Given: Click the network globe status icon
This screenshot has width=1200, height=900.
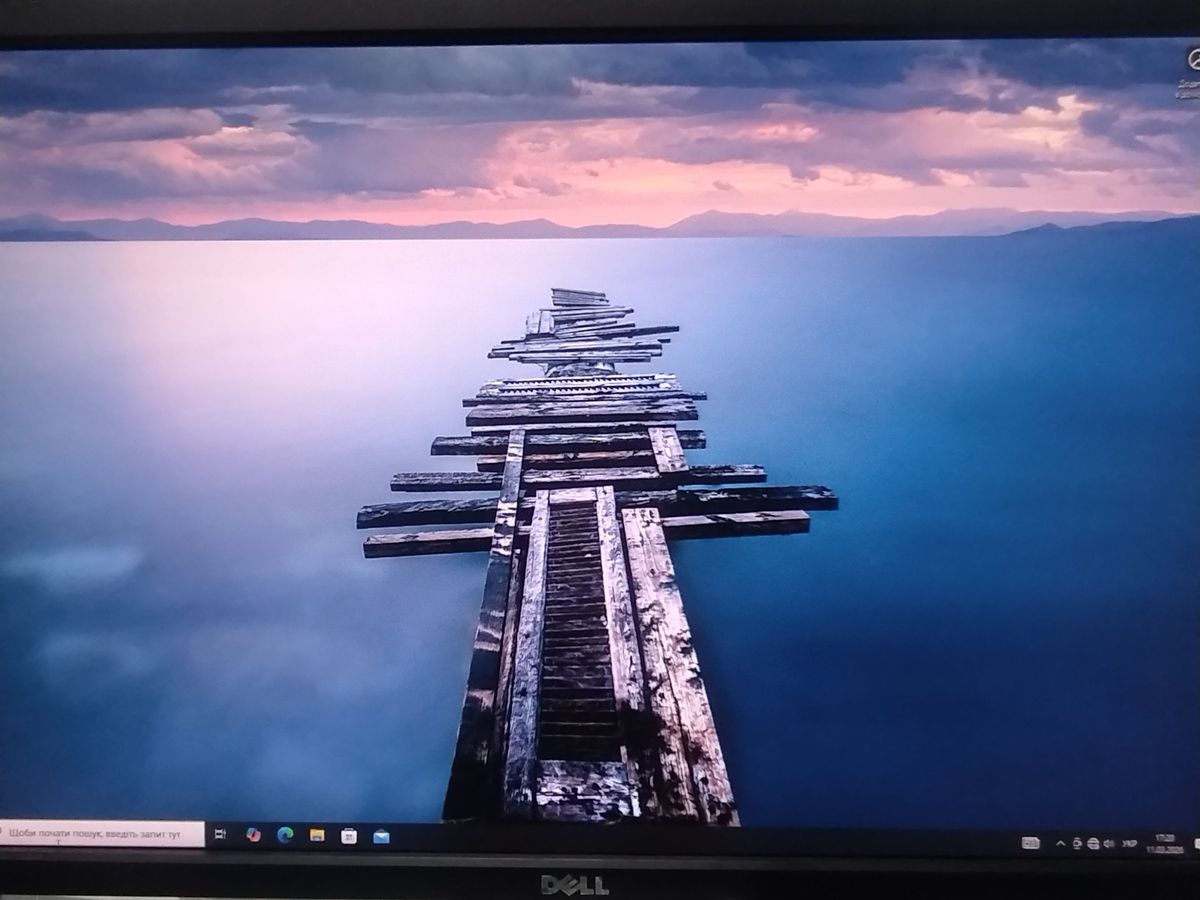Looking at the screenshot, I should [1095, 843].
